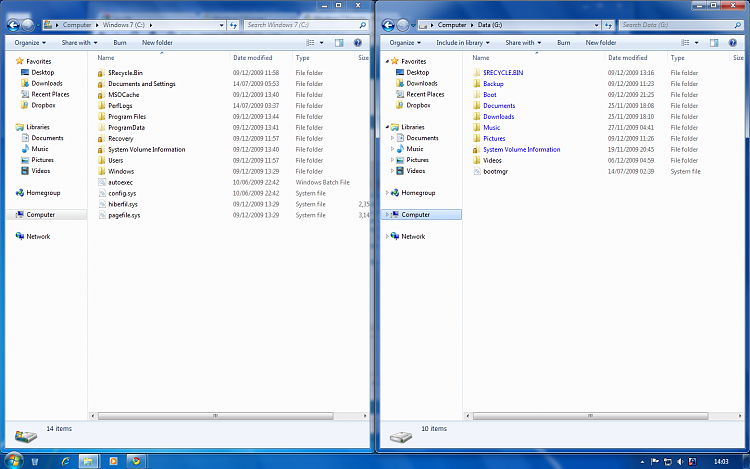This screenshot has width=750, height=469.
Task: Toggle preview pane in Data (G:) window
Action: [714, 43]
